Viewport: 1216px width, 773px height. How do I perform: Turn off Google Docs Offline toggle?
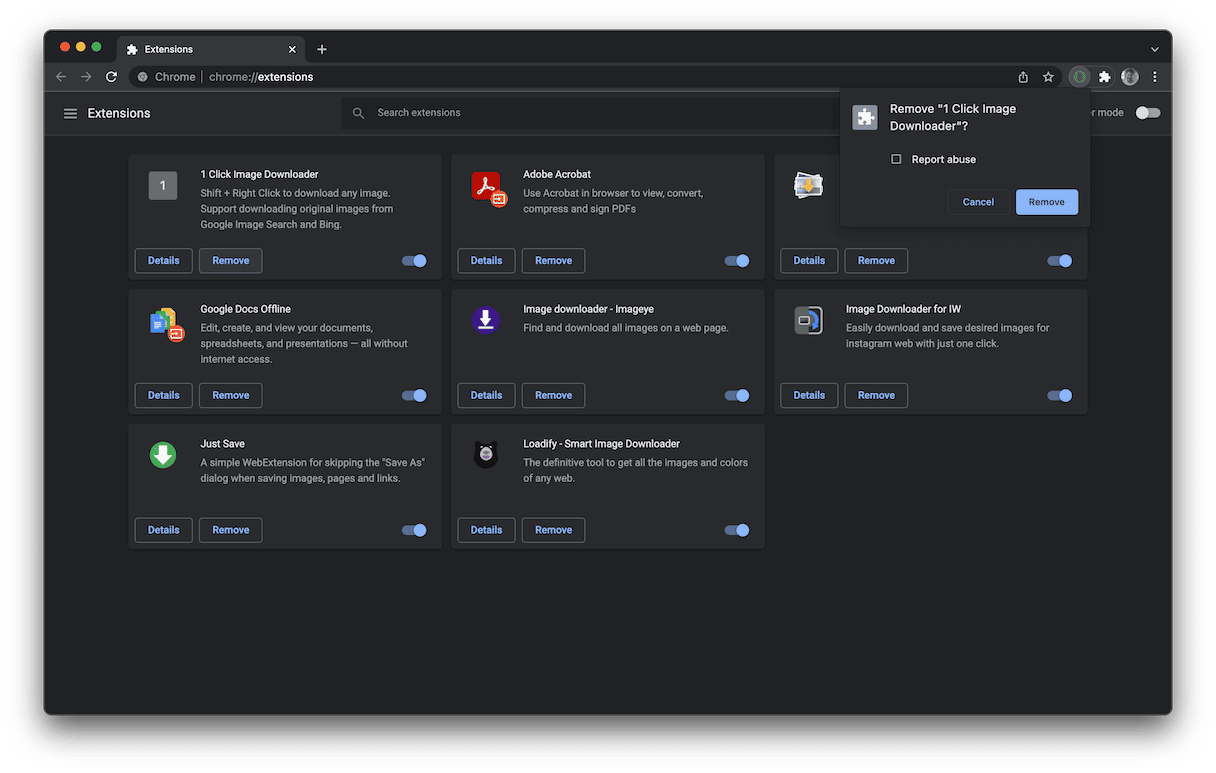coord(414,396)
